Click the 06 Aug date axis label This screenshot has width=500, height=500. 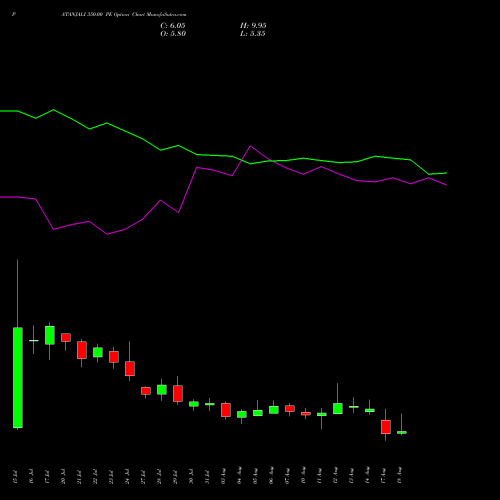[272, 475]
